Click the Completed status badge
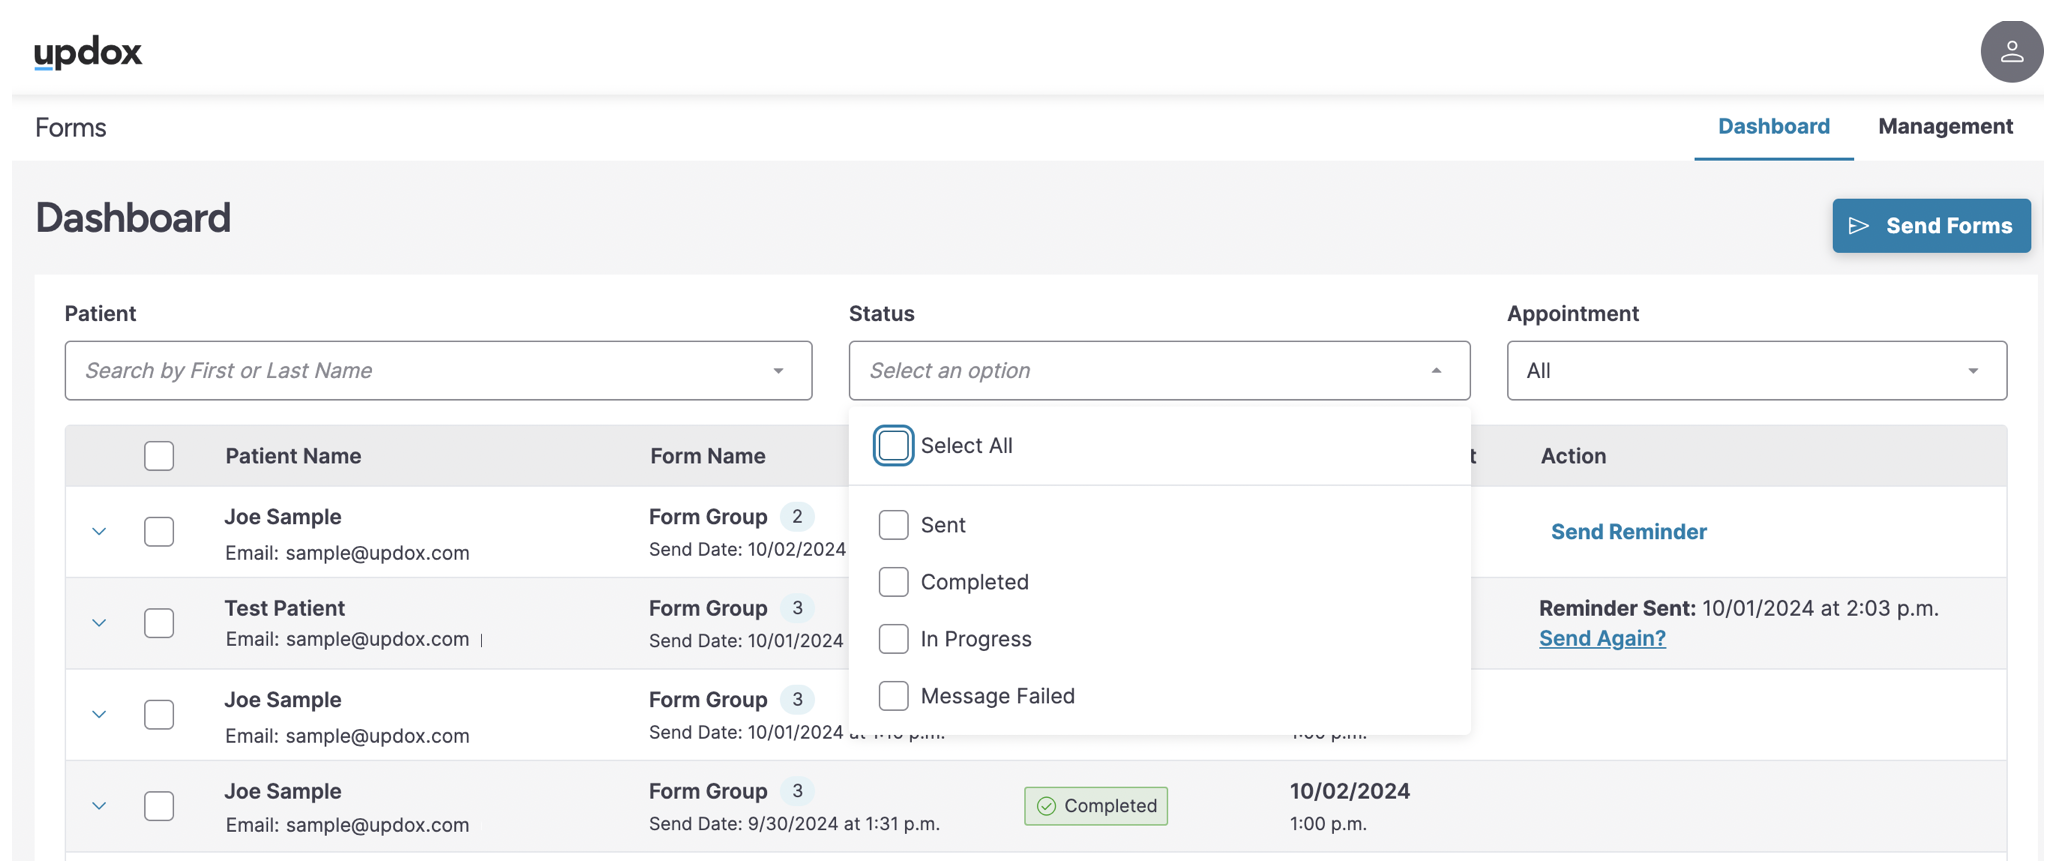This screenshot has width=2054, height=868. (1096, 806)
